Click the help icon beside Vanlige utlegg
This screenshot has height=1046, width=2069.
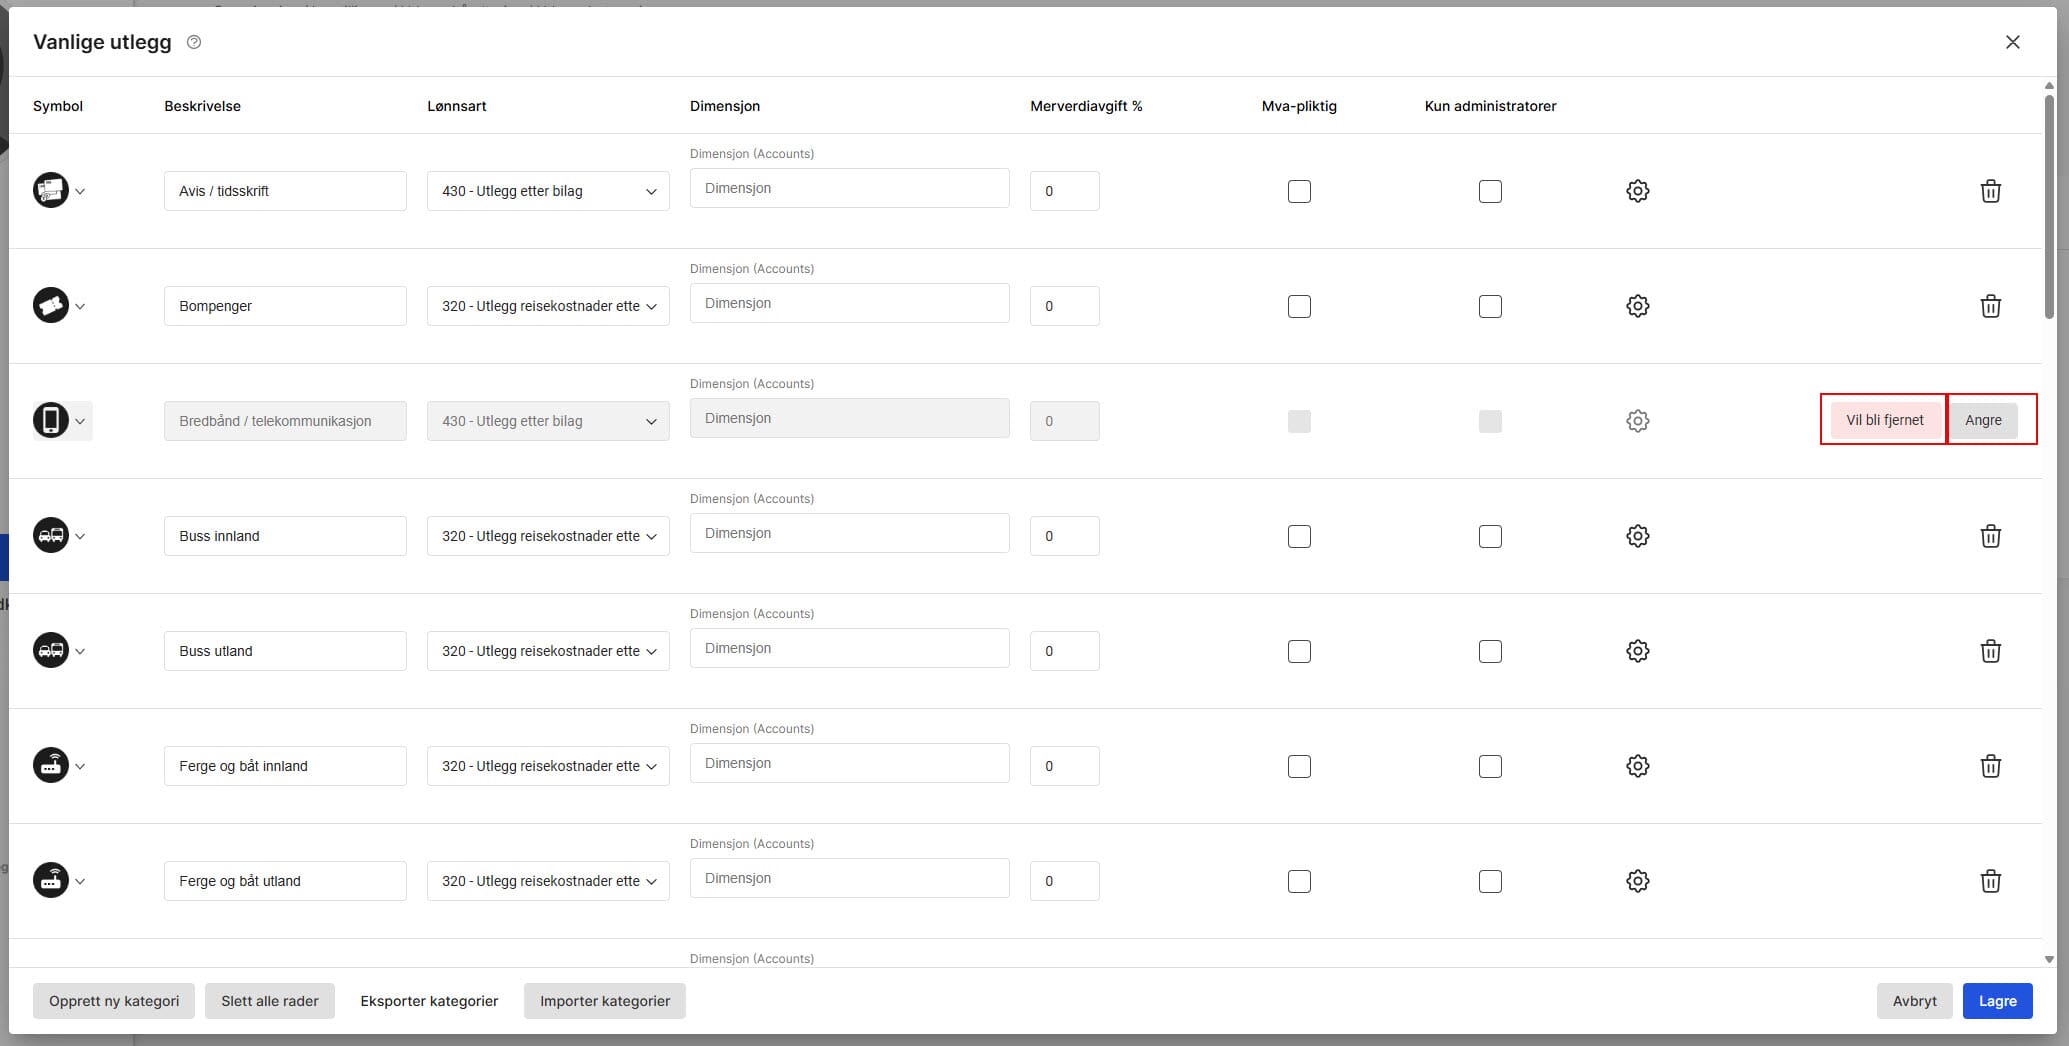click(194, 42)
